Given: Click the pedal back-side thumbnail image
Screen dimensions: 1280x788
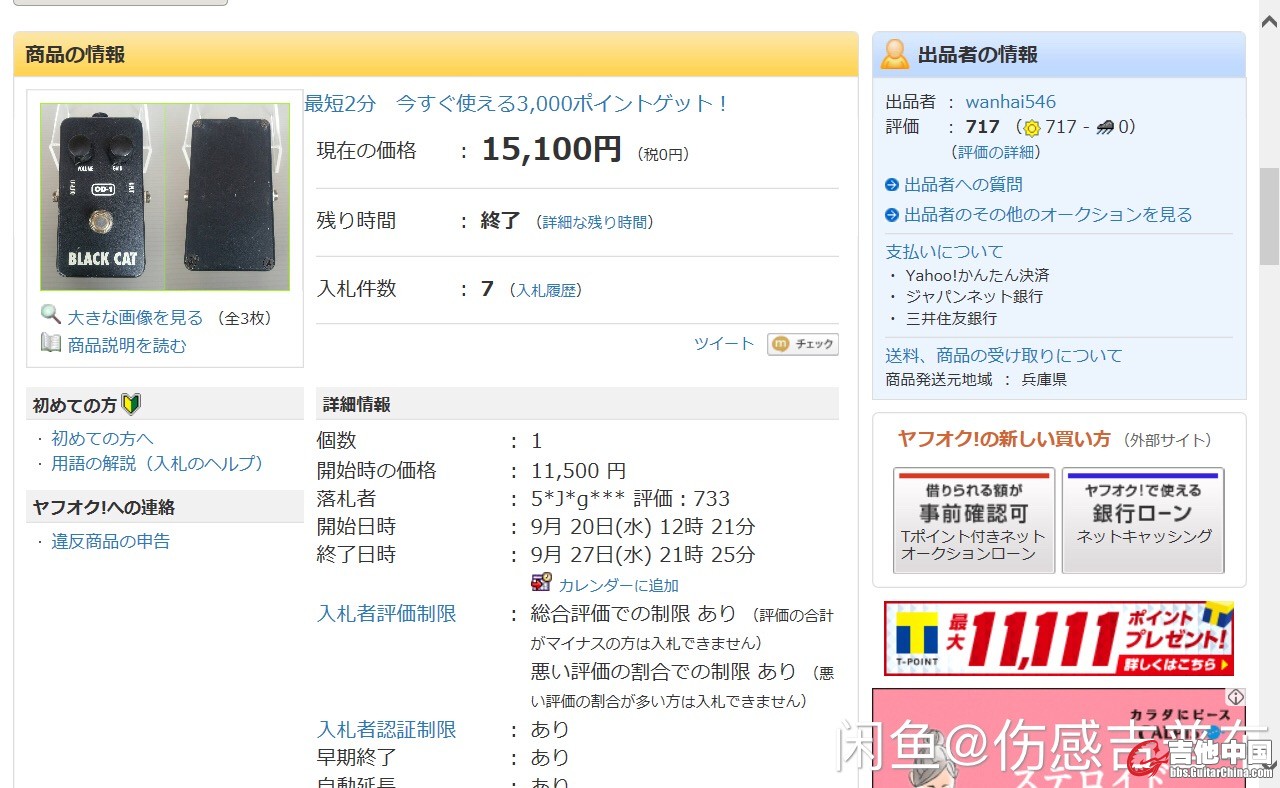Looking at the screenshot, I should (227, 197).
